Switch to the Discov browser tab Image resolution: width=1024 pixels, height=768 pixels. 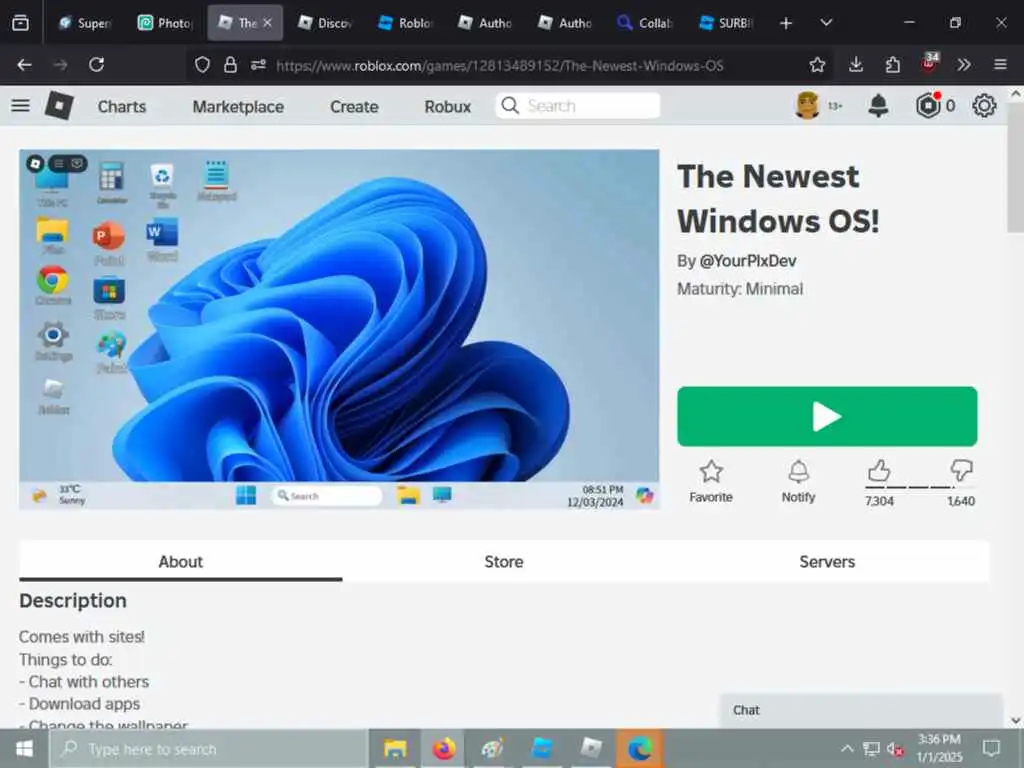[325, 23]
